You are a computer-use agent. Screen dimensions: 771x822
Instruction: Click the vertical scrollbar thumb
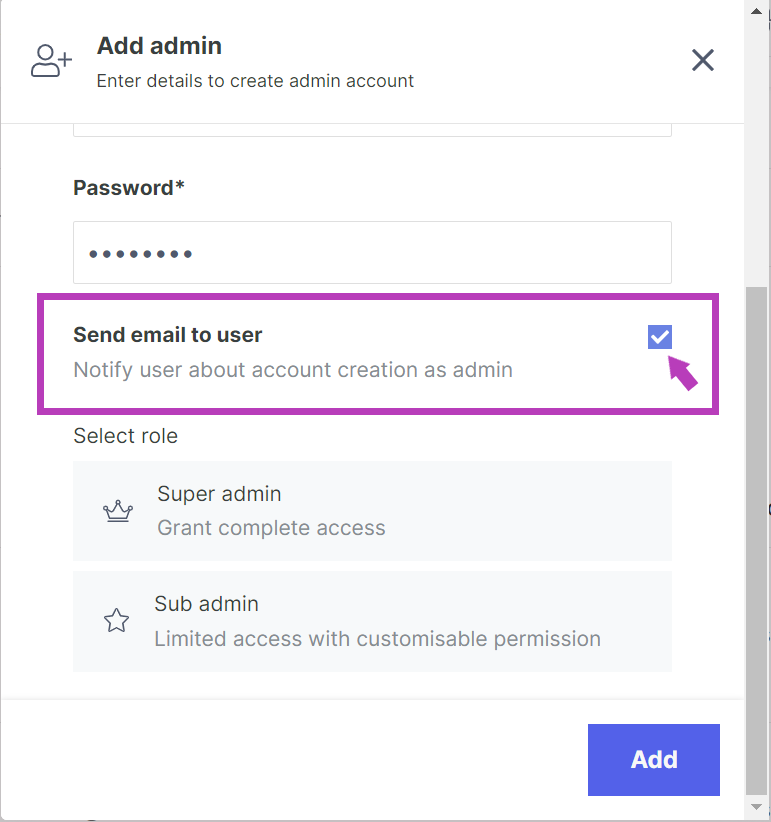[x=756, y=540]
